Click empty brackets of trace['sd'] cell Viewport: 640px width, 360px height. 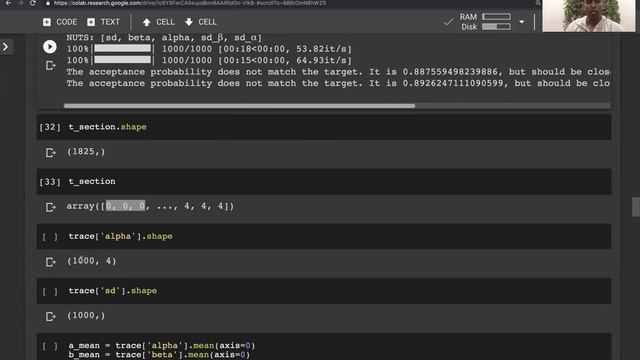pyautogui.click(x=50, y=291)
